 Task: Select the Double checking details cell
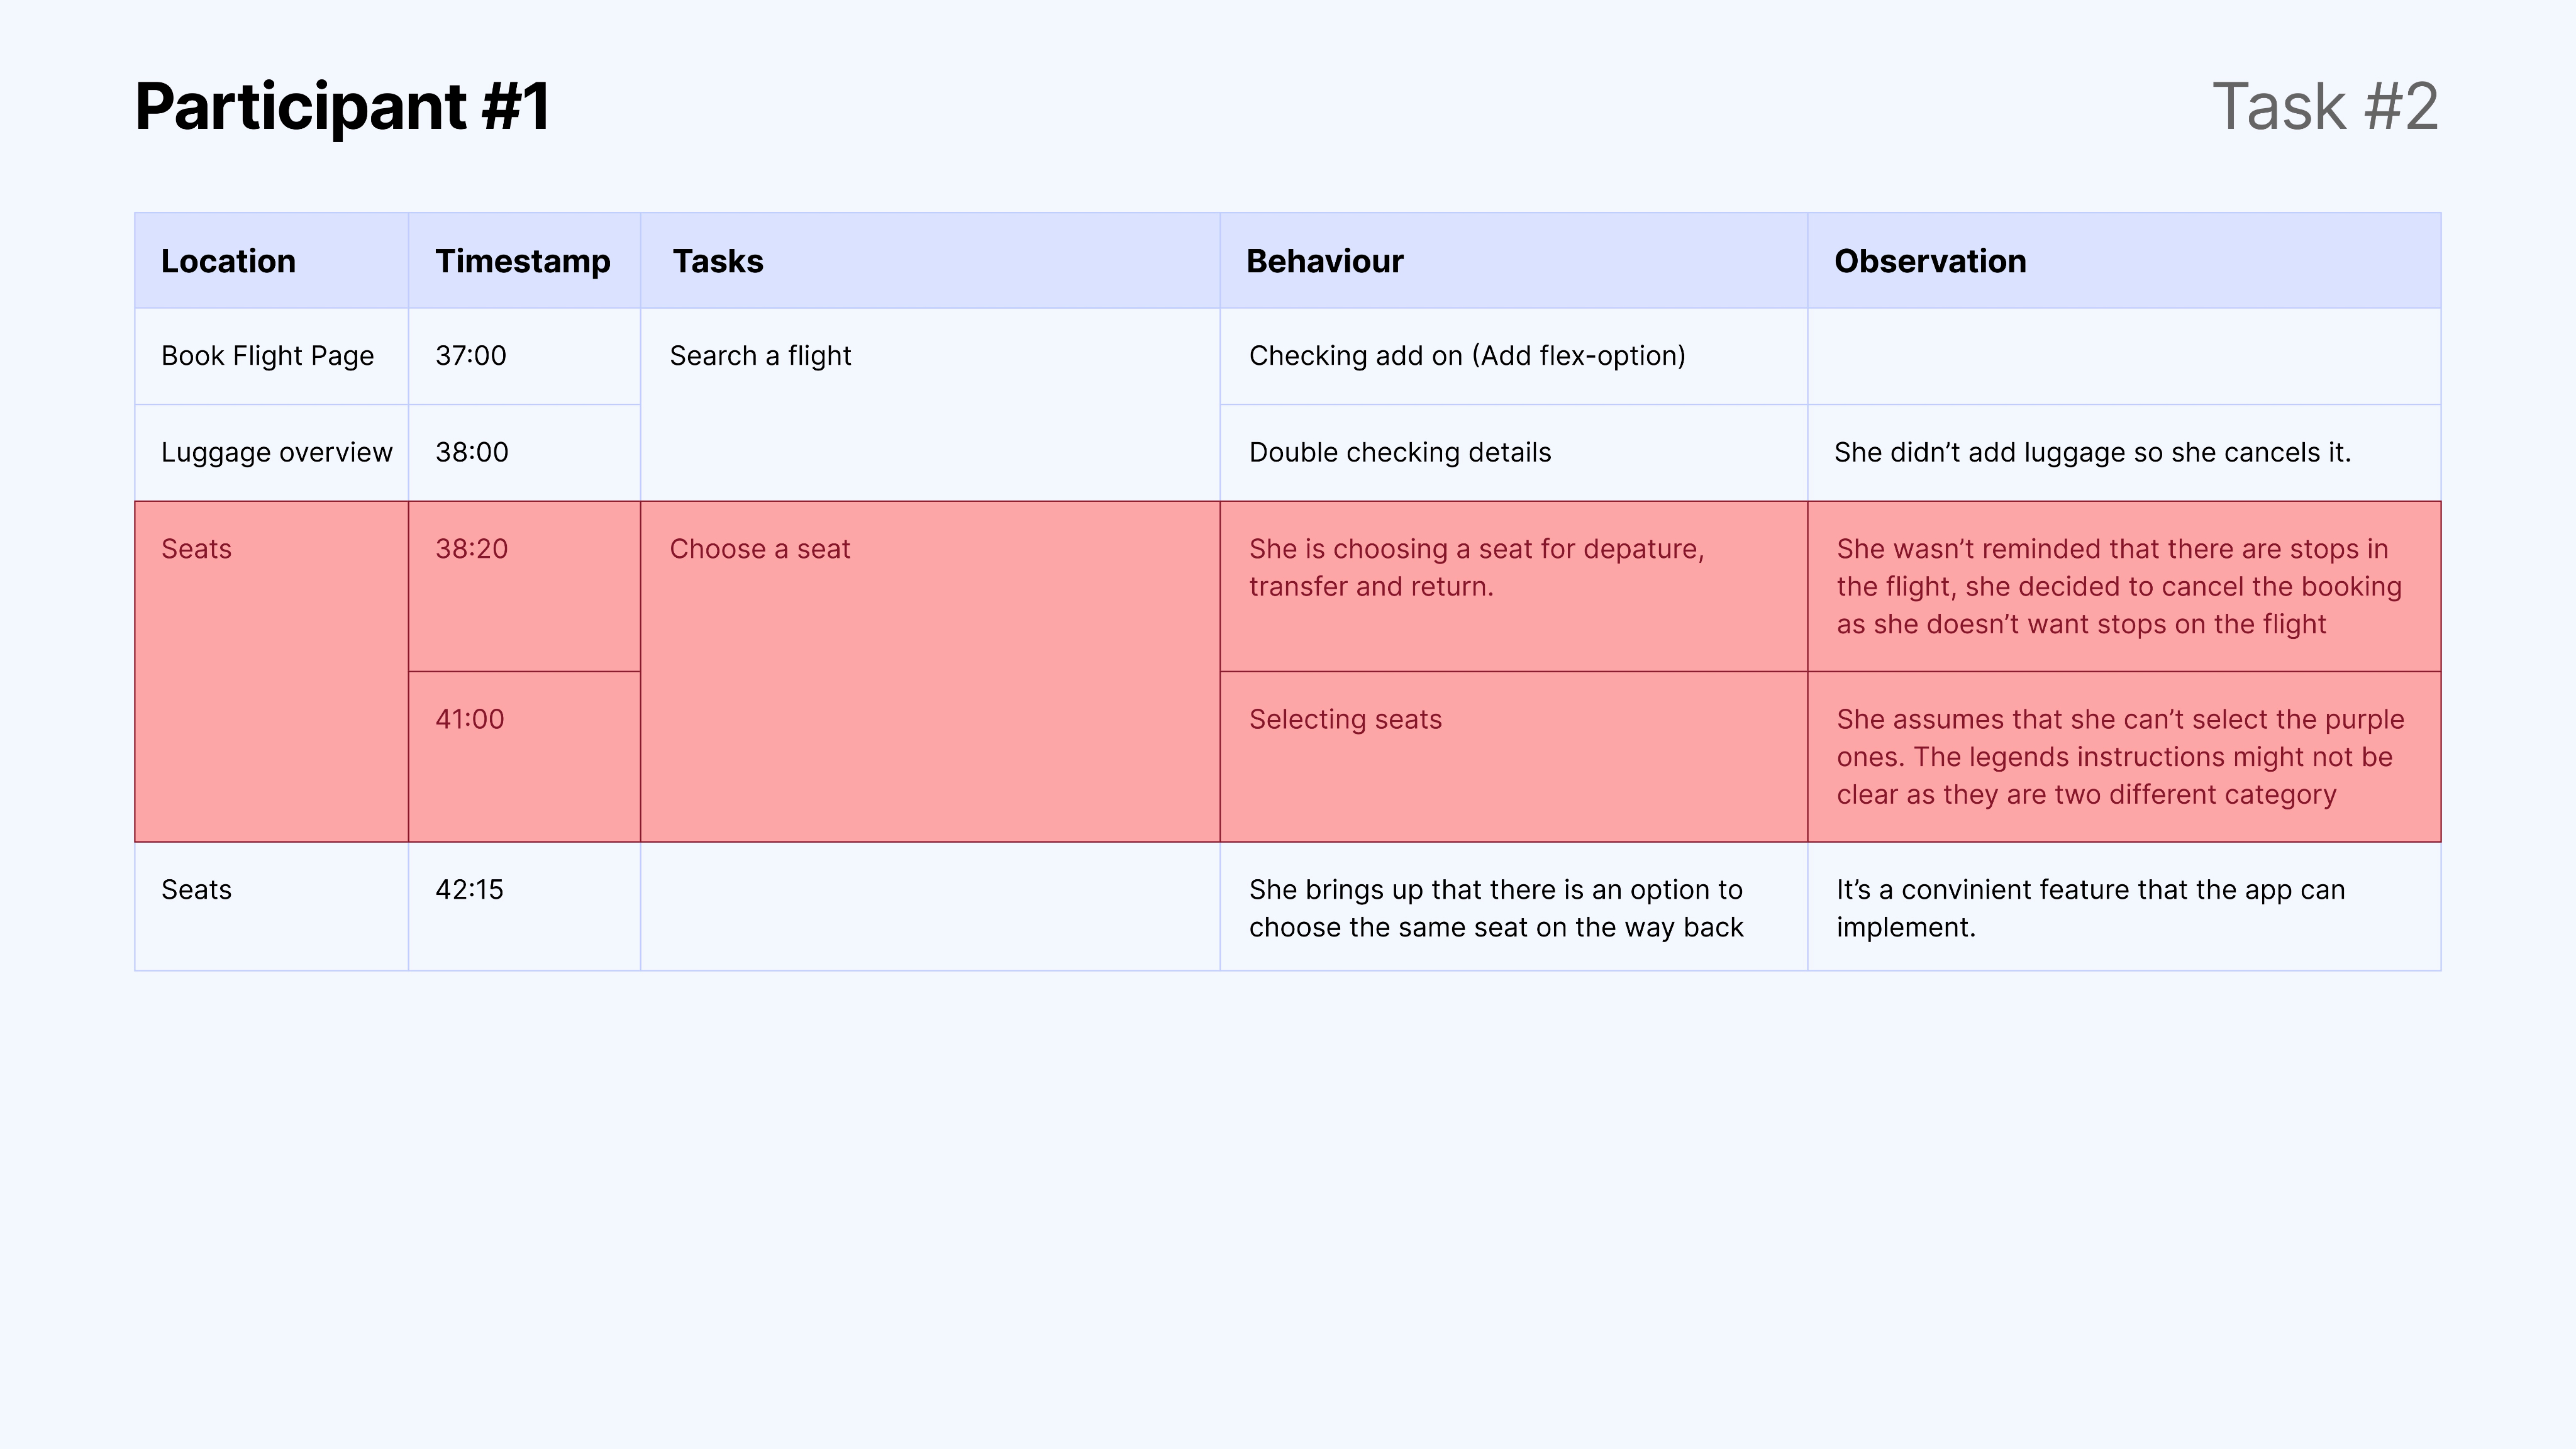[1399, 452]
